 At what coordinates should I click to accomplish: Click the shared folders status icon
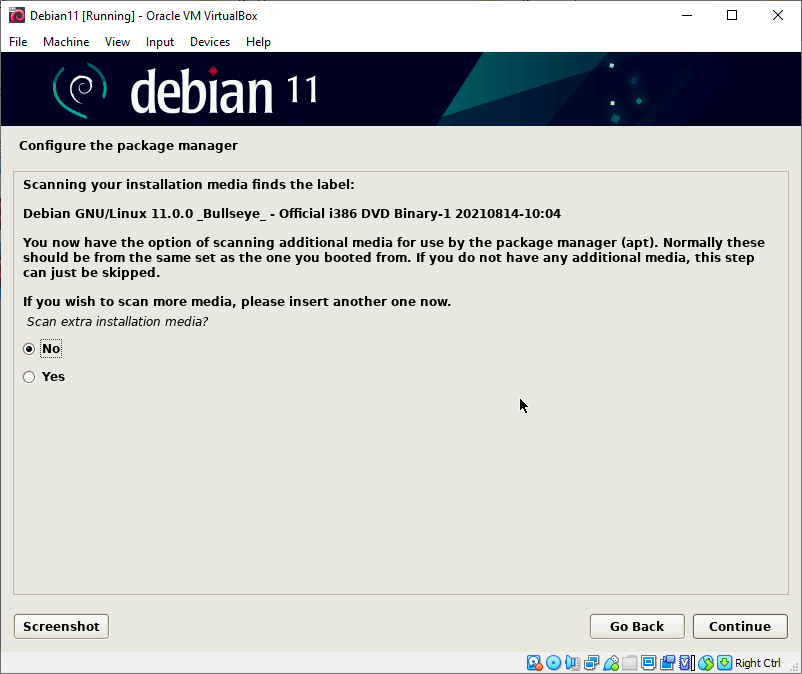[x=630, y=663]
